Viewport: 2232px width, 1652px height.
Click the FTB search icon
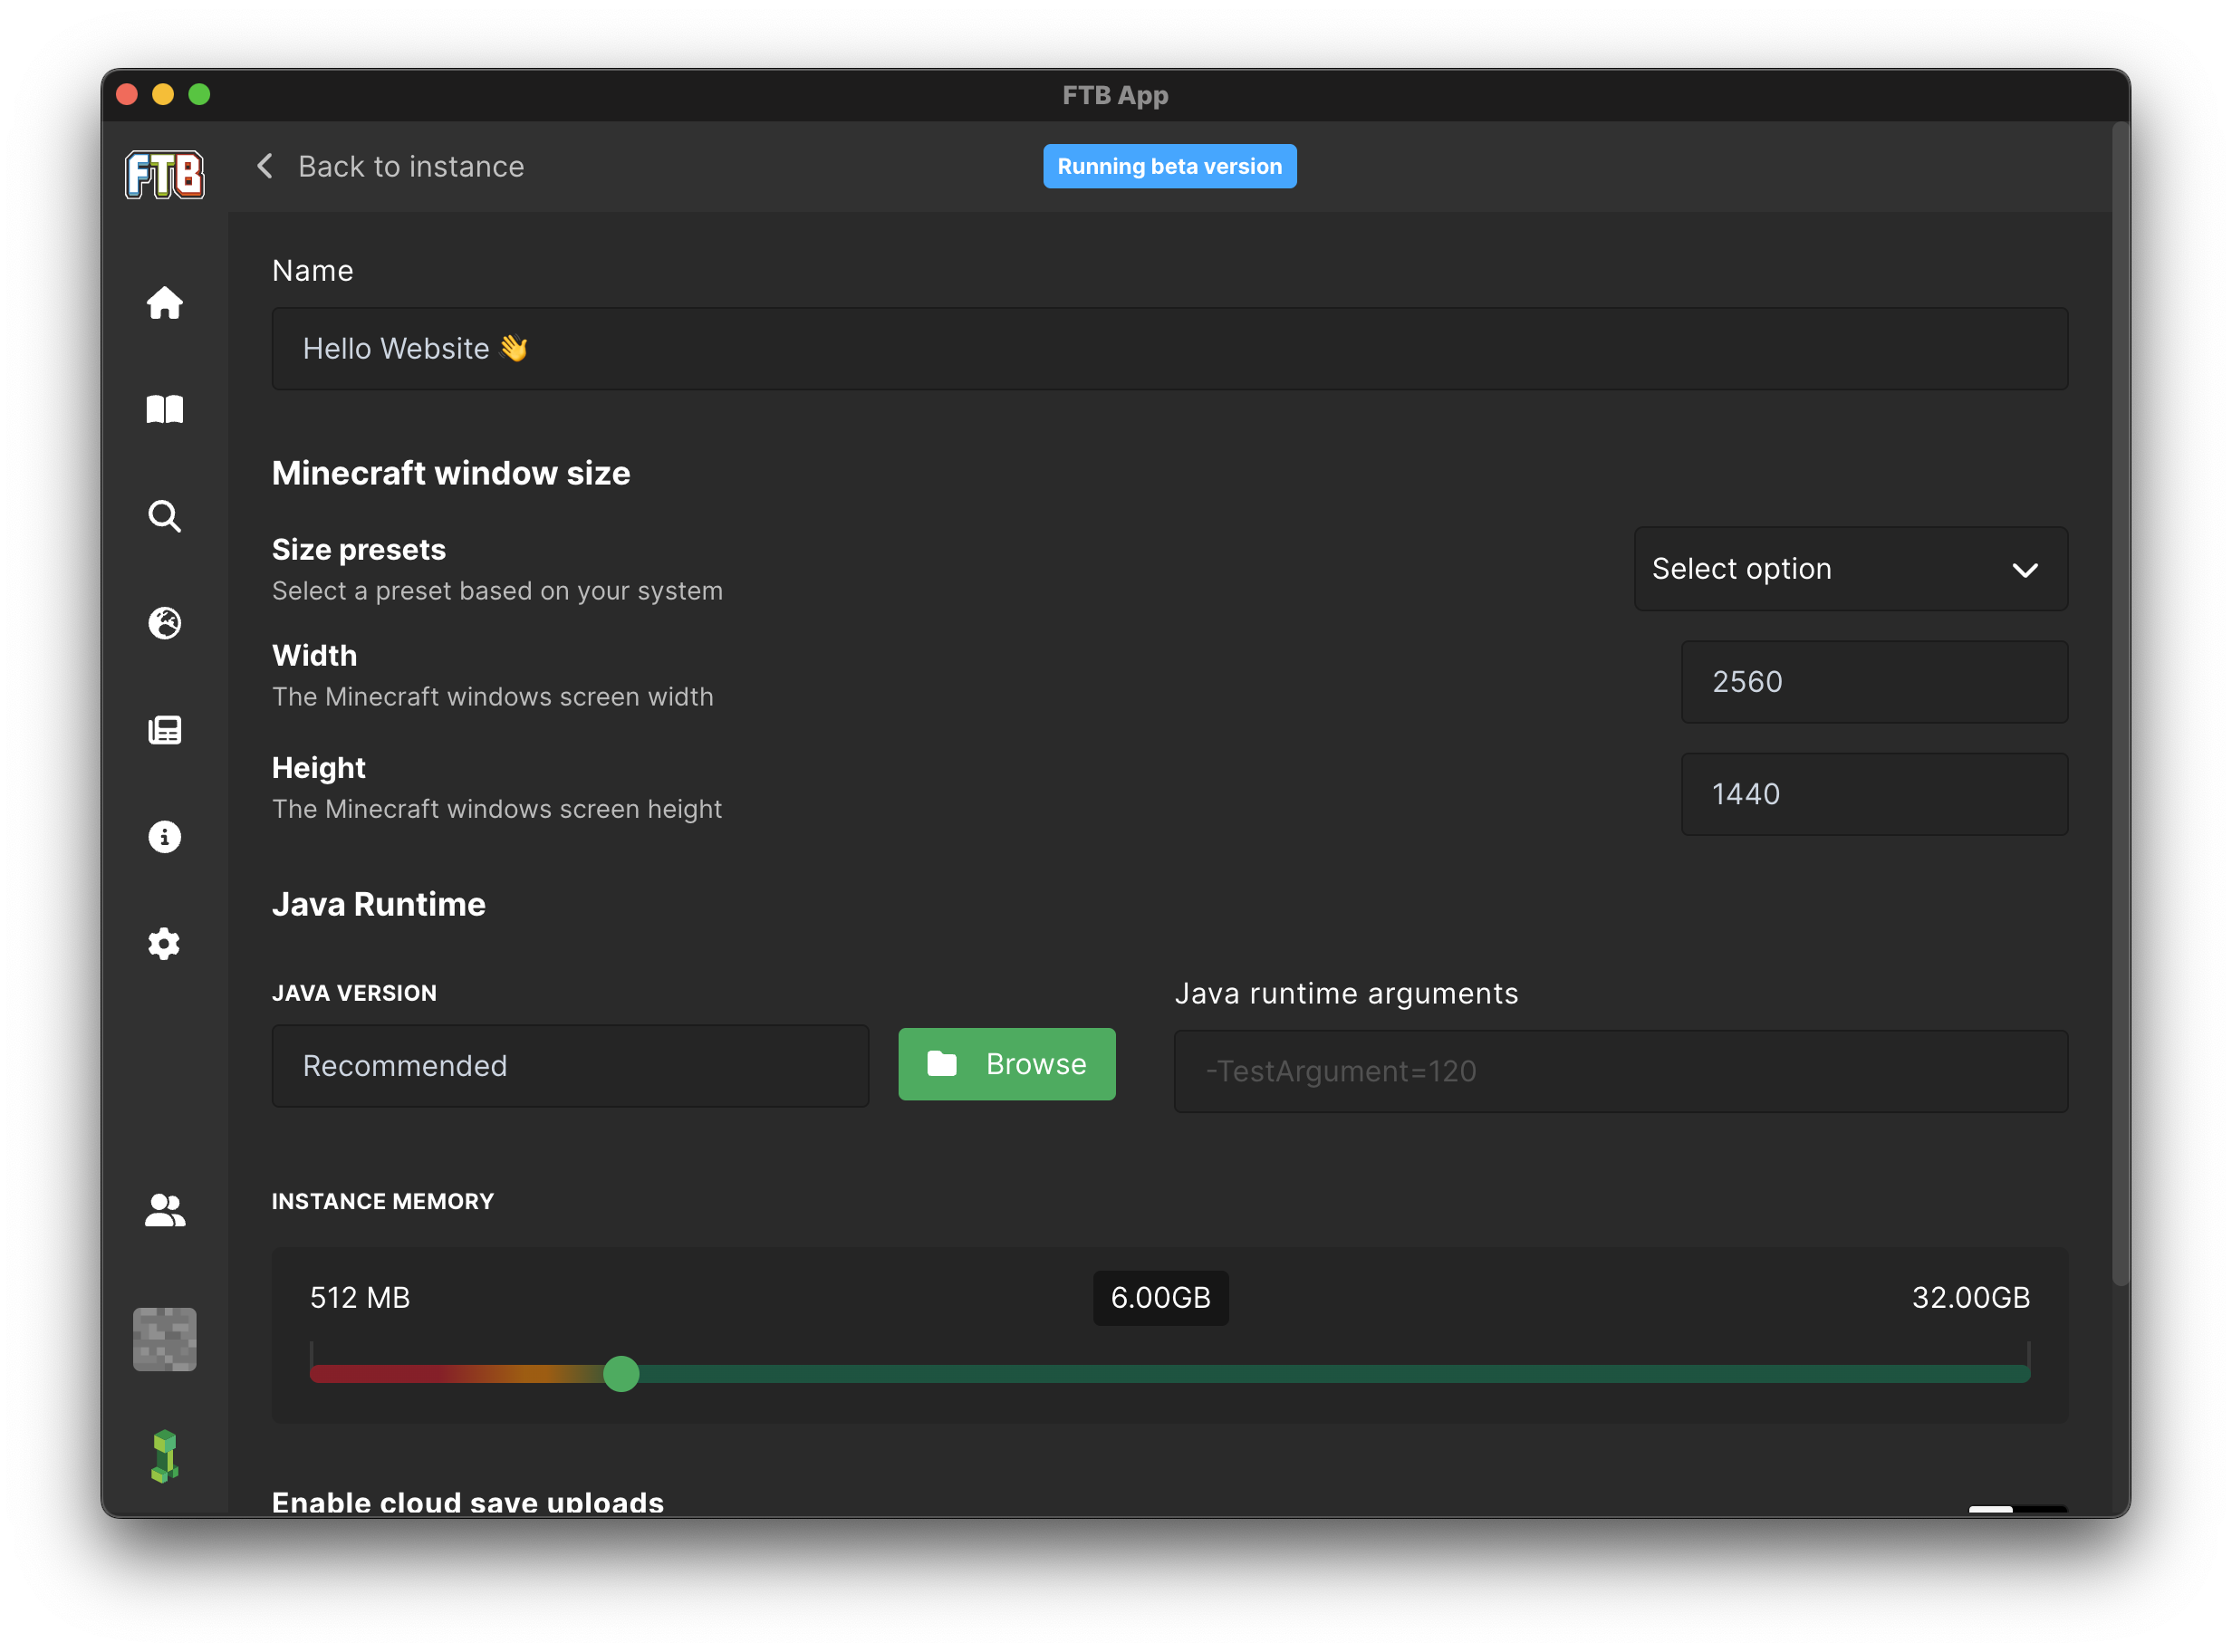(x=167, y=515)
